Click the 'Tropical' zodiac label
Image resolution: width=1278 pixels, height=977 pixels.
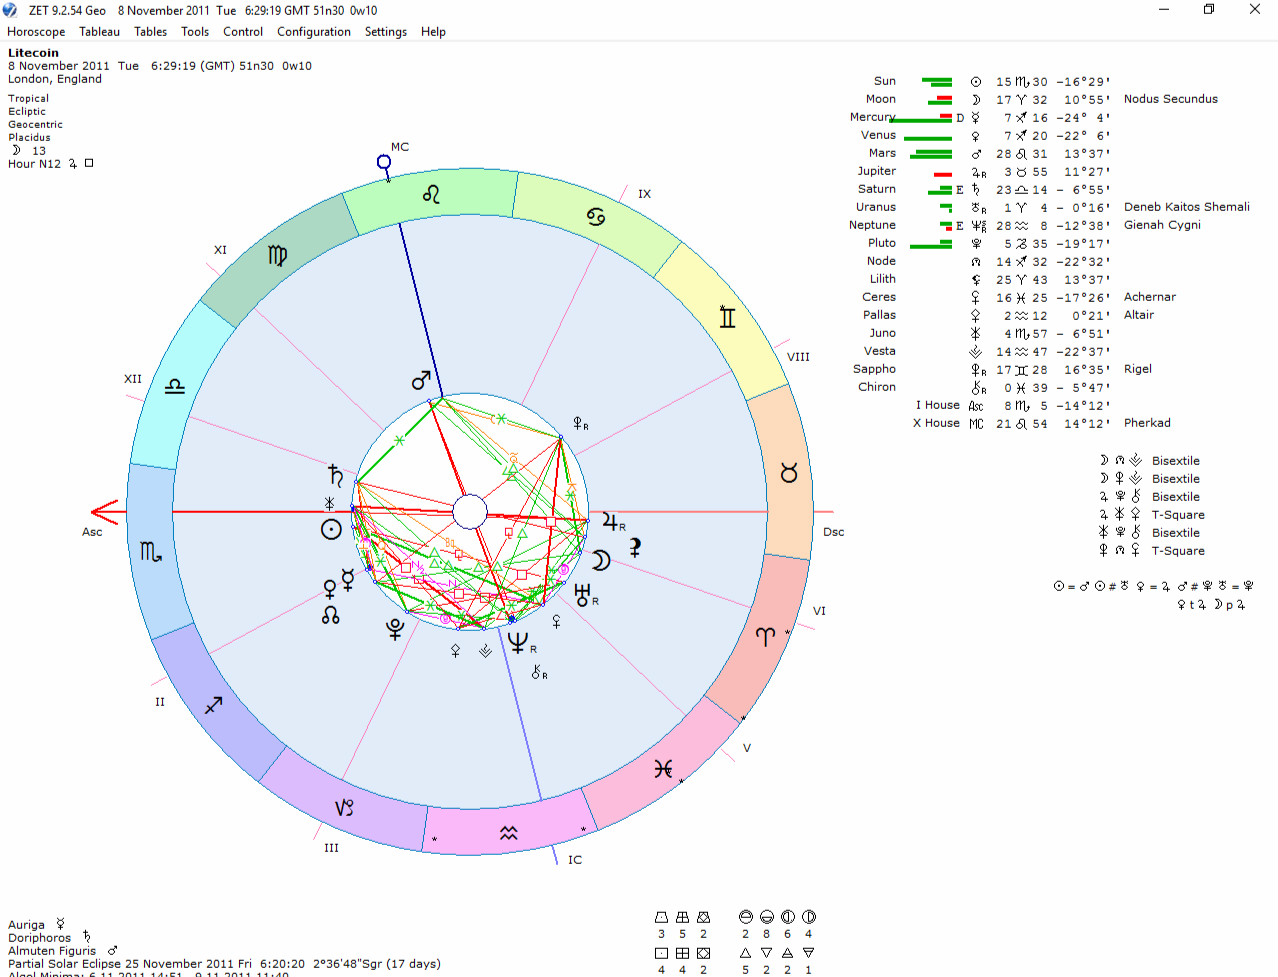click(x=28, y=99)
